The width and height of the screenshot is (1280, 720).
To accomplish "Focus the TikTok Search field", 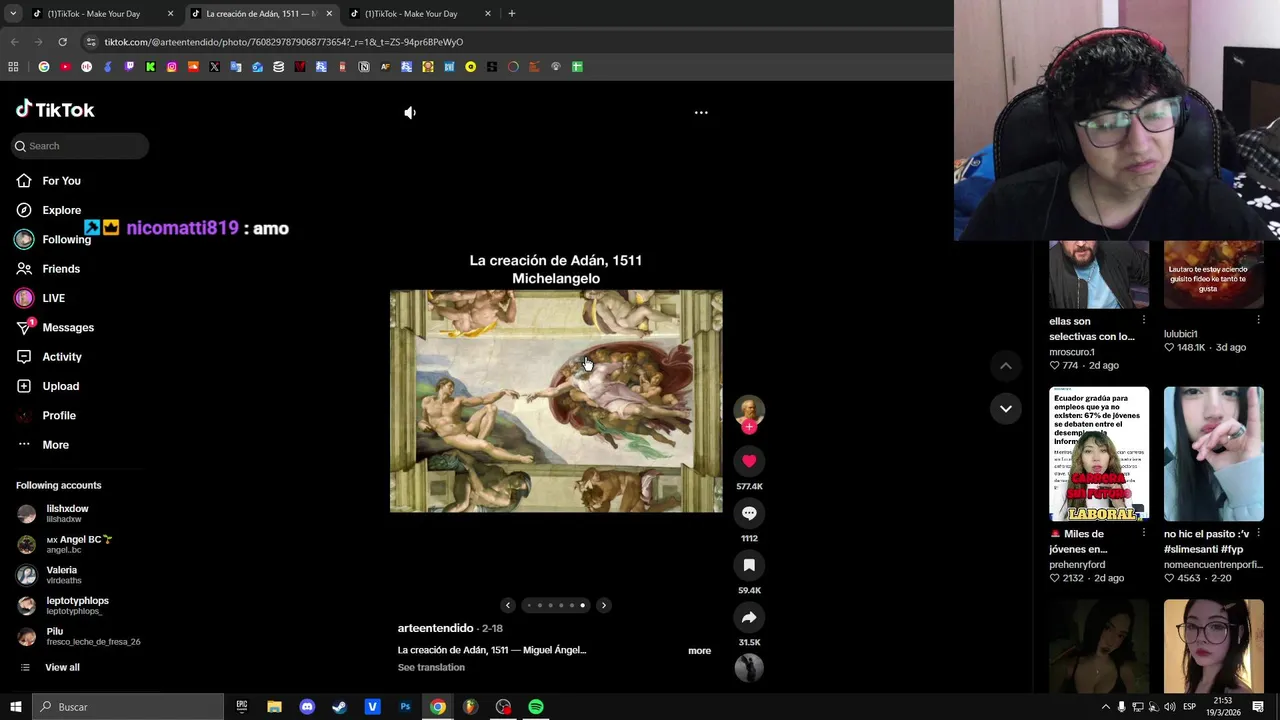I will (x=81, y=146).
